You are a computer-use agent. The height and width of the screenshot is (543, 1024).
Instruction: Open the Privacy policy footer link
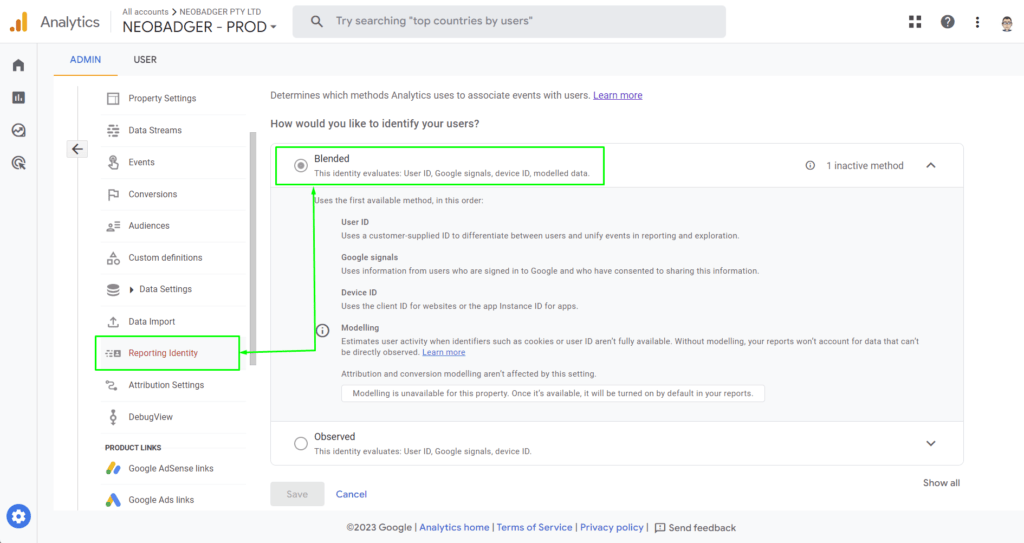[611, 527]
